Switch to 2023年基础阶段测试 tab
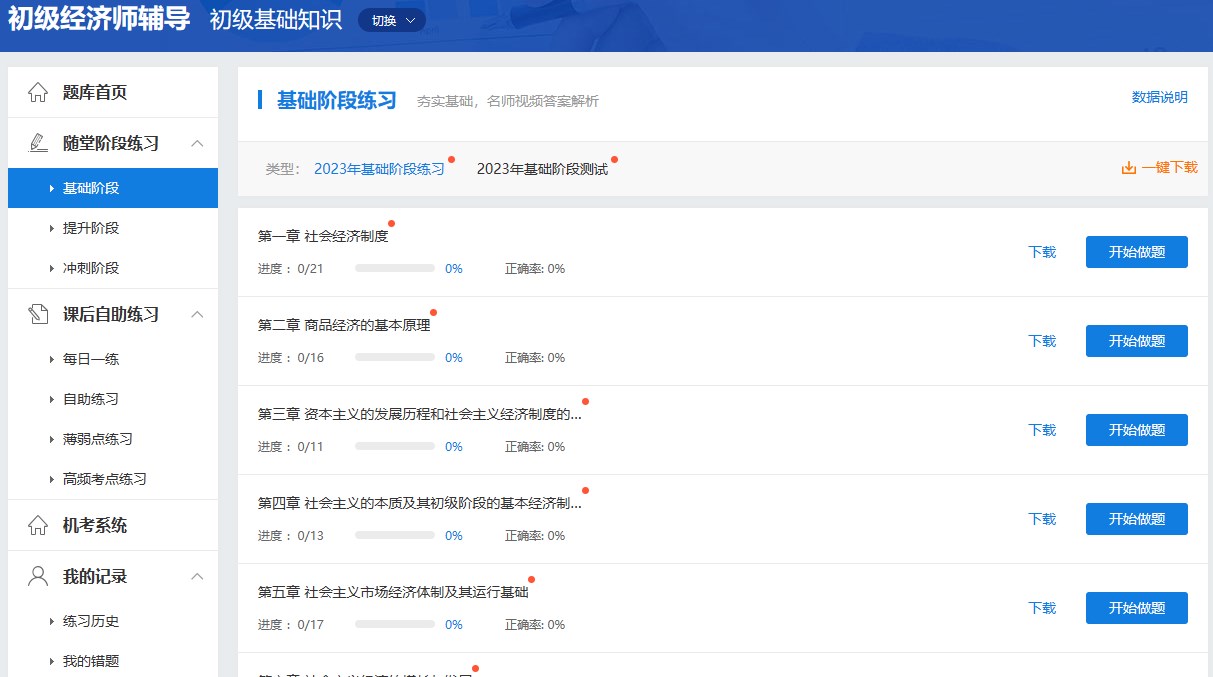Screen dimensions: 1213x677 coord(542,169)
